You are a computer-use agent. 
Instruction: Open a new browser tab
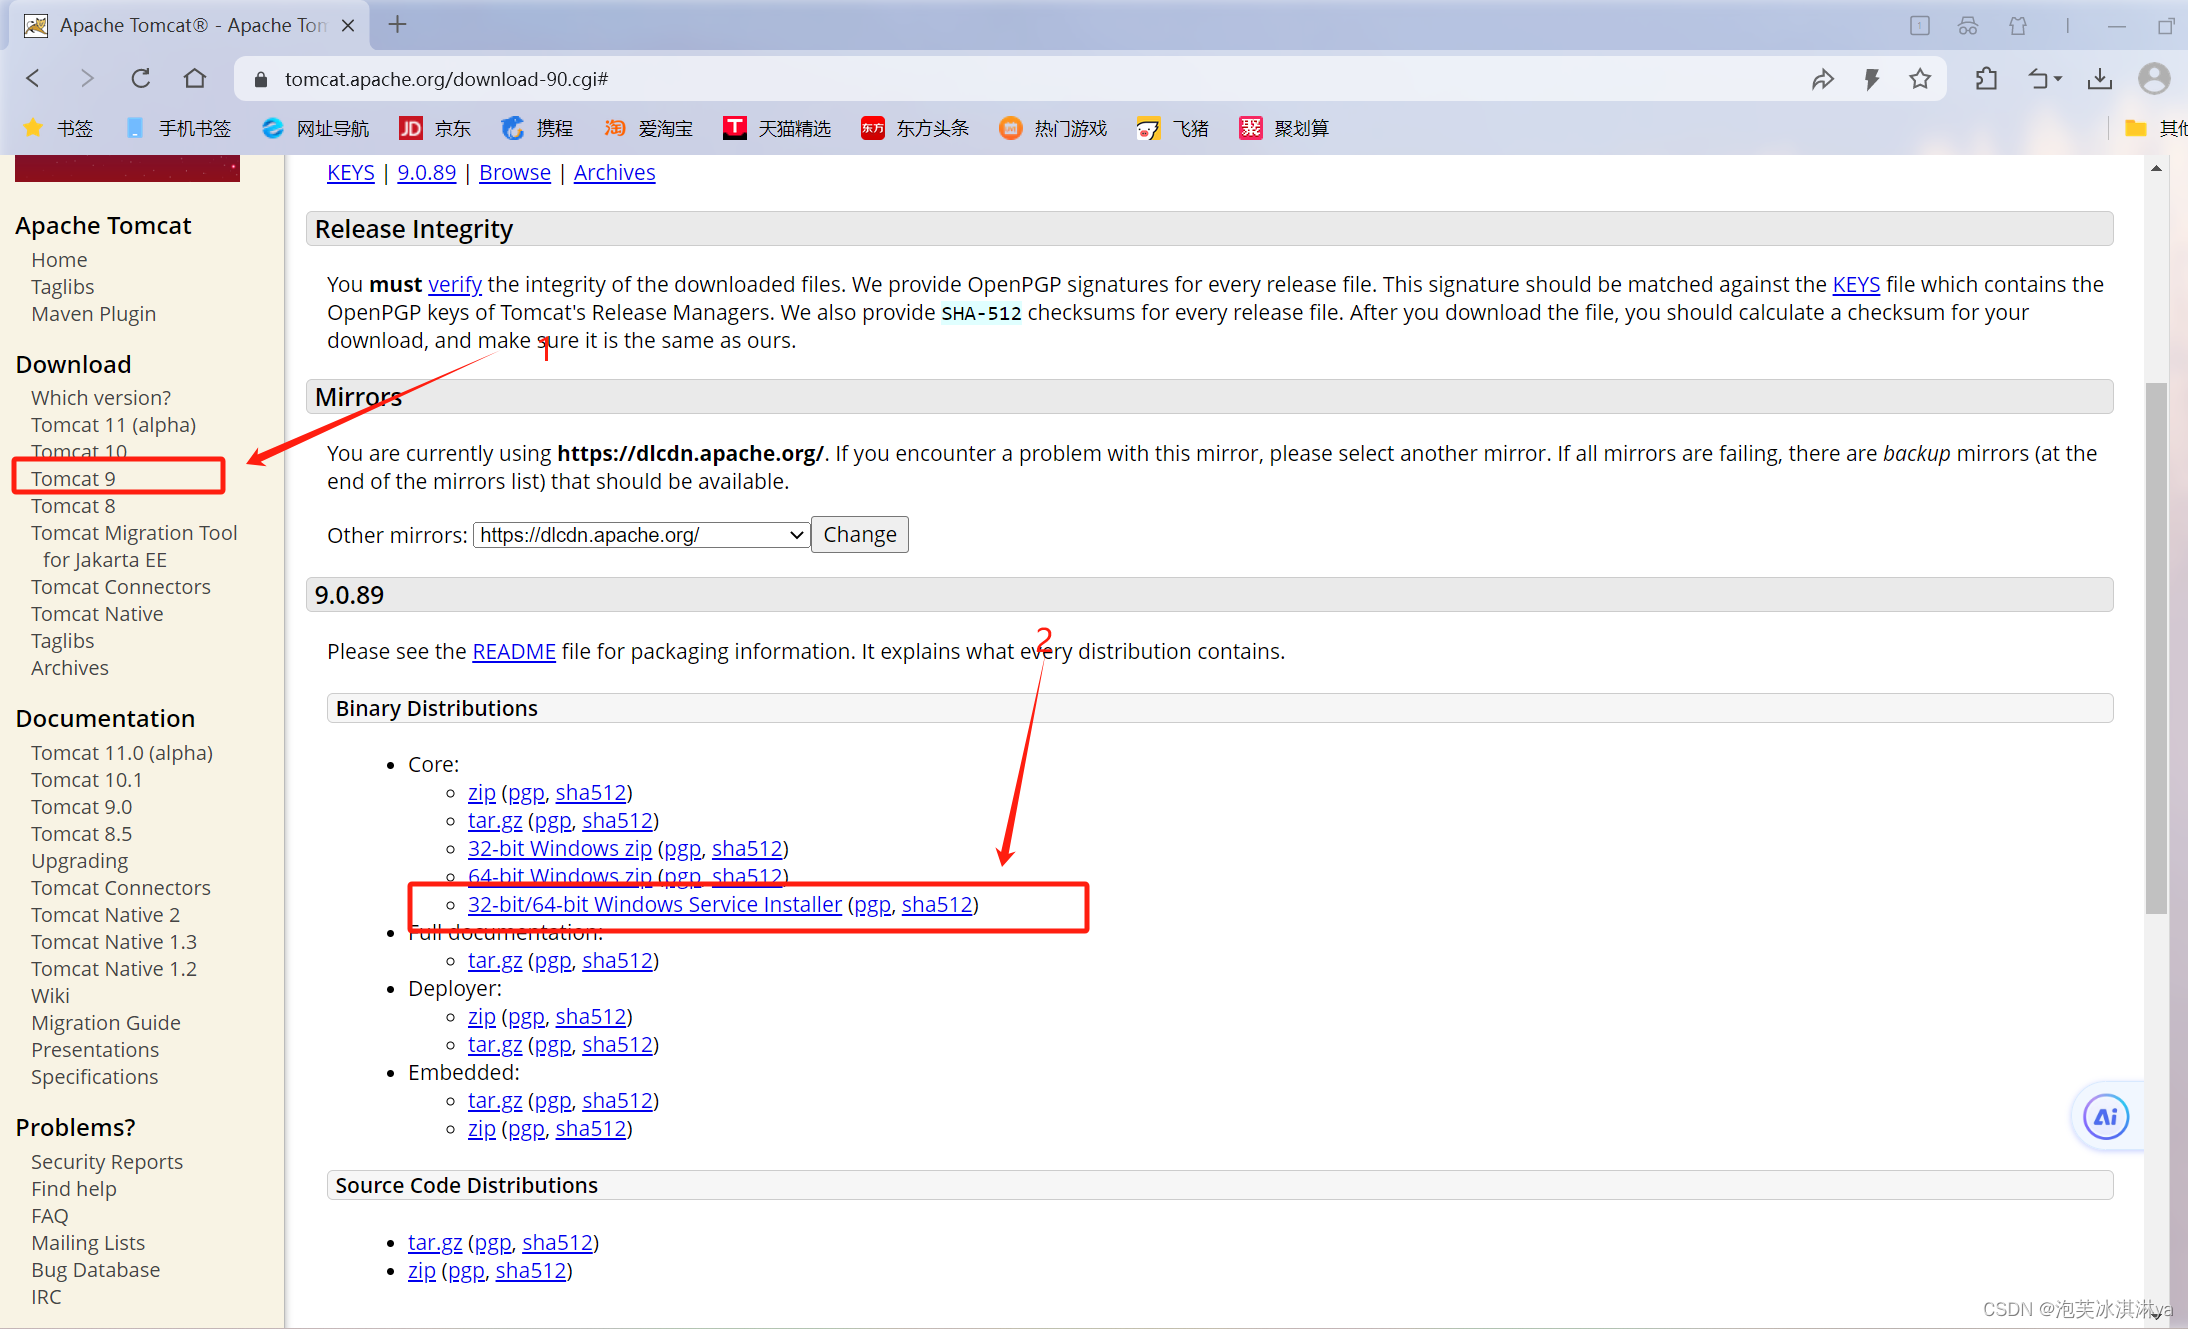[397, 25]
